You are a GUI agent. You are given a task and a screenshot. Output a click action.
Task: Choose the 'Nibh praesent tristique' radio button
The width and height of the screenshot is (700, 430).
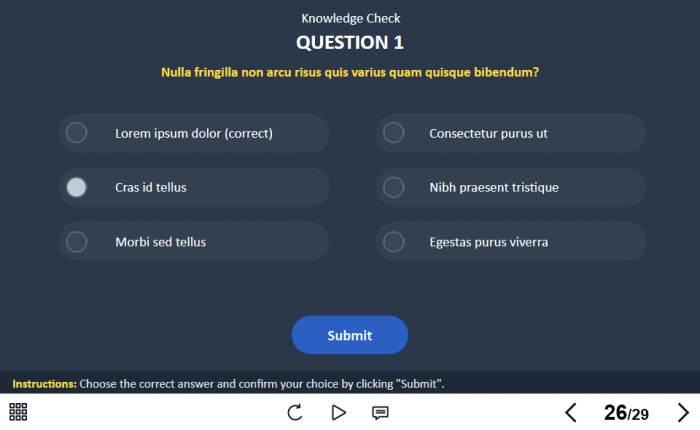394,187
